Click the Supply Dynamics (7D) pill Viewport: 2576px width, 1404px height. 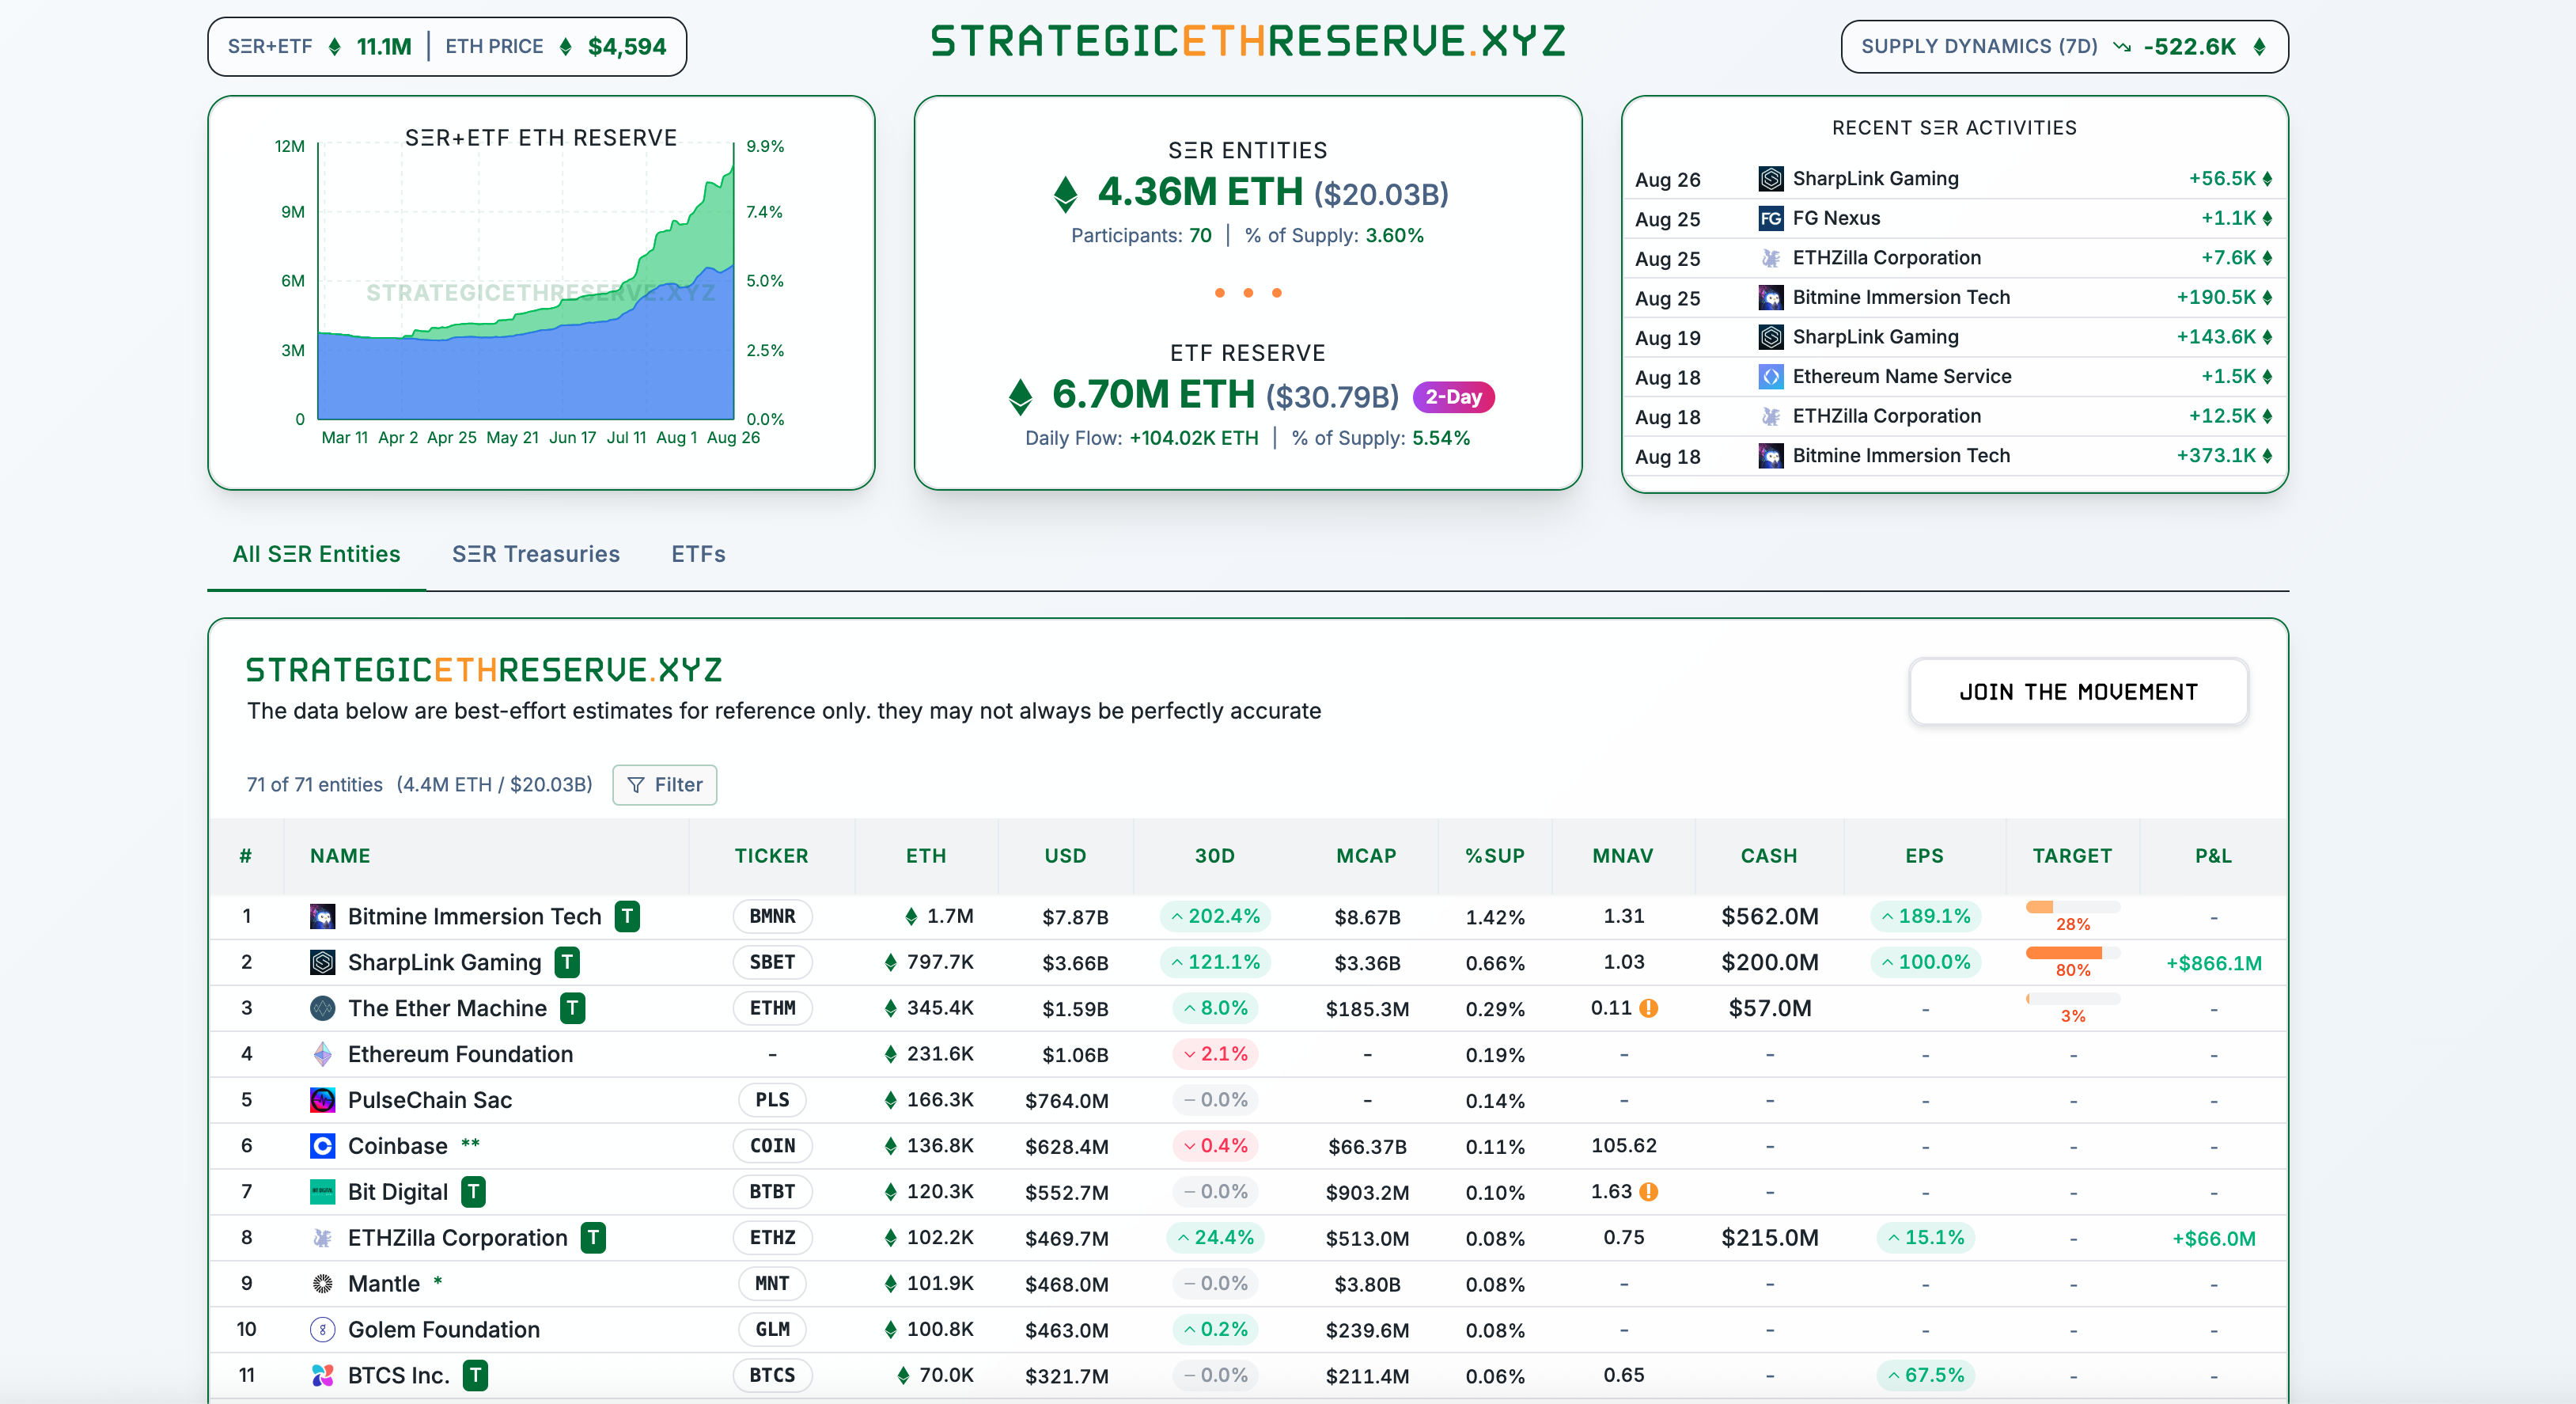point(2064,47)
